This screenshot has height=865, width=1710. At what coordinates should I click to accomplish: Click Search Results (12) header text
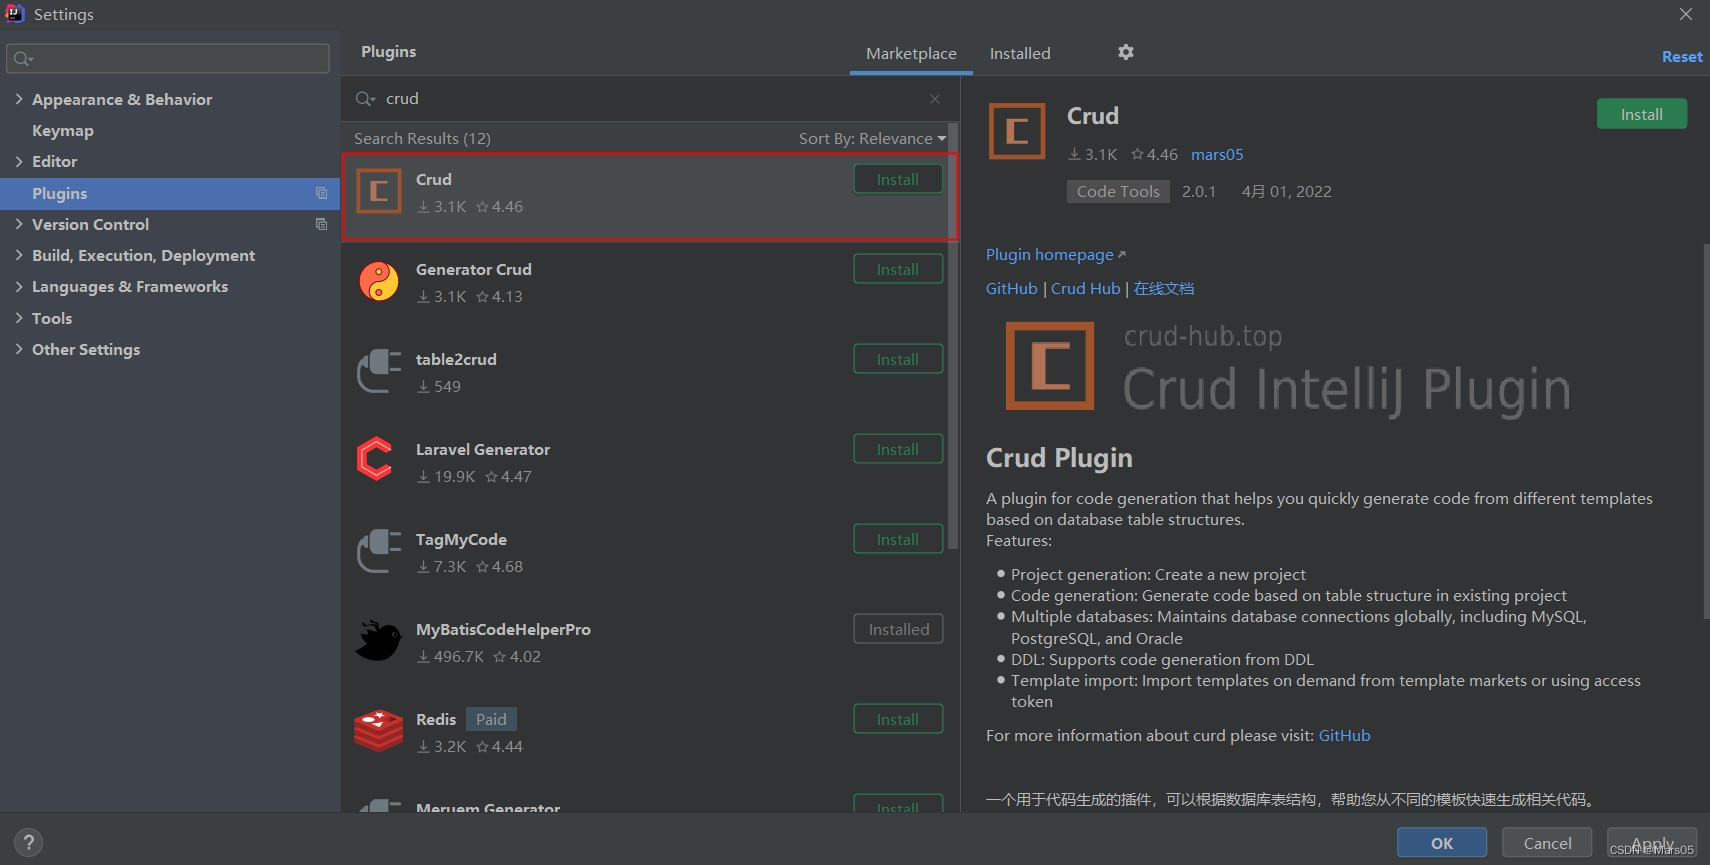pos(422,139)
